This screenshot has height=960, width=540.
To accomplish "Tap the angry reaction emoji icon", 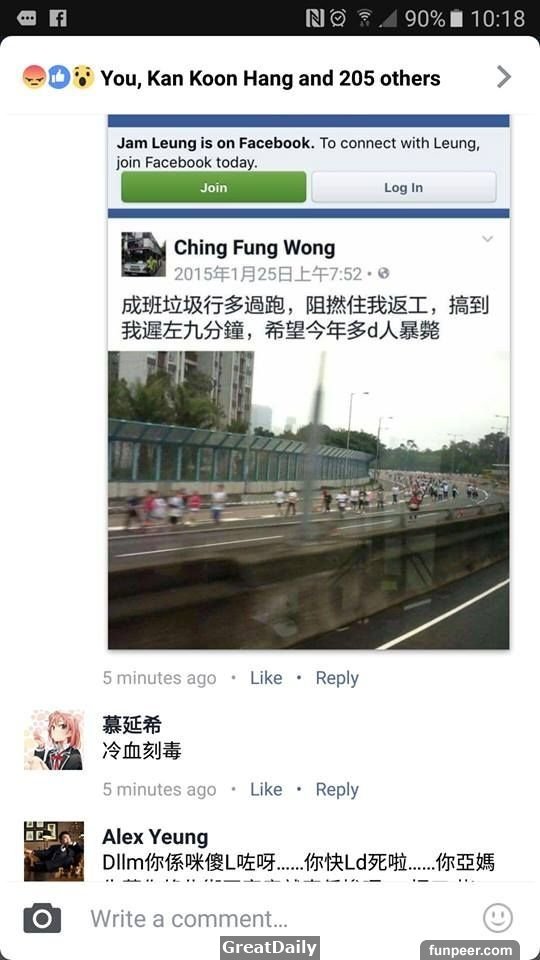I will [x=34, y=77].
